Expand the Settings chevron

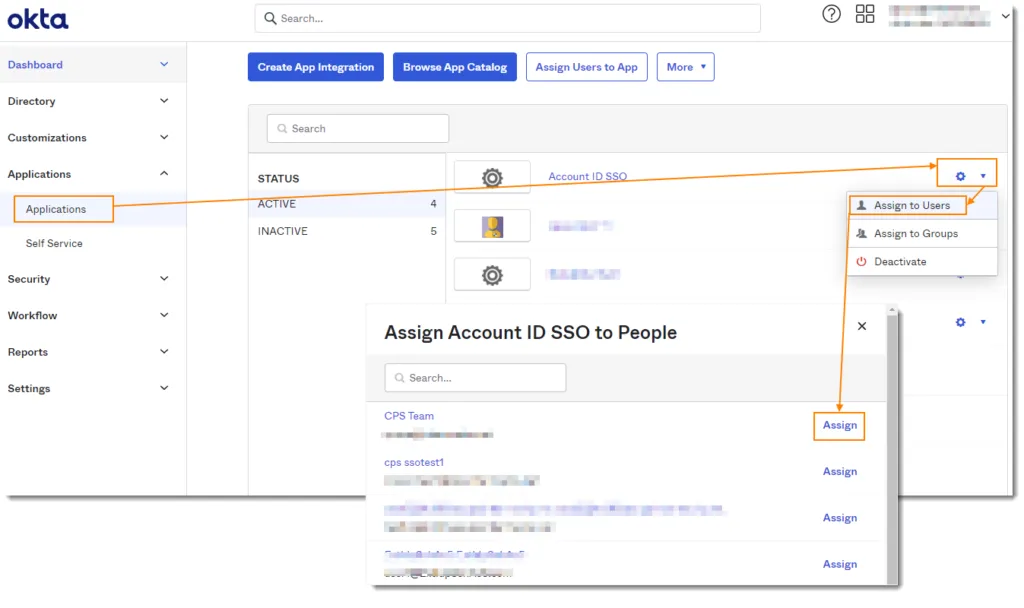164,388
